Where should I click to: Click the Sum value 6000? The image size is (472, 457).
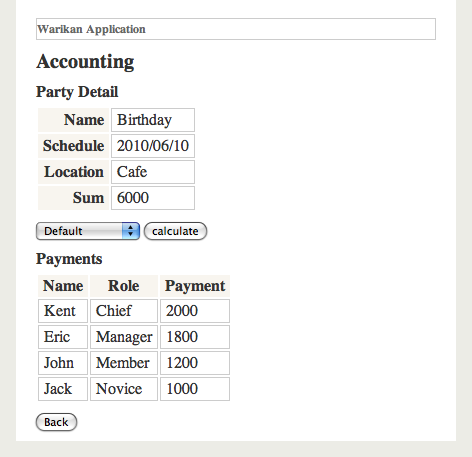[x=153, y=198]
